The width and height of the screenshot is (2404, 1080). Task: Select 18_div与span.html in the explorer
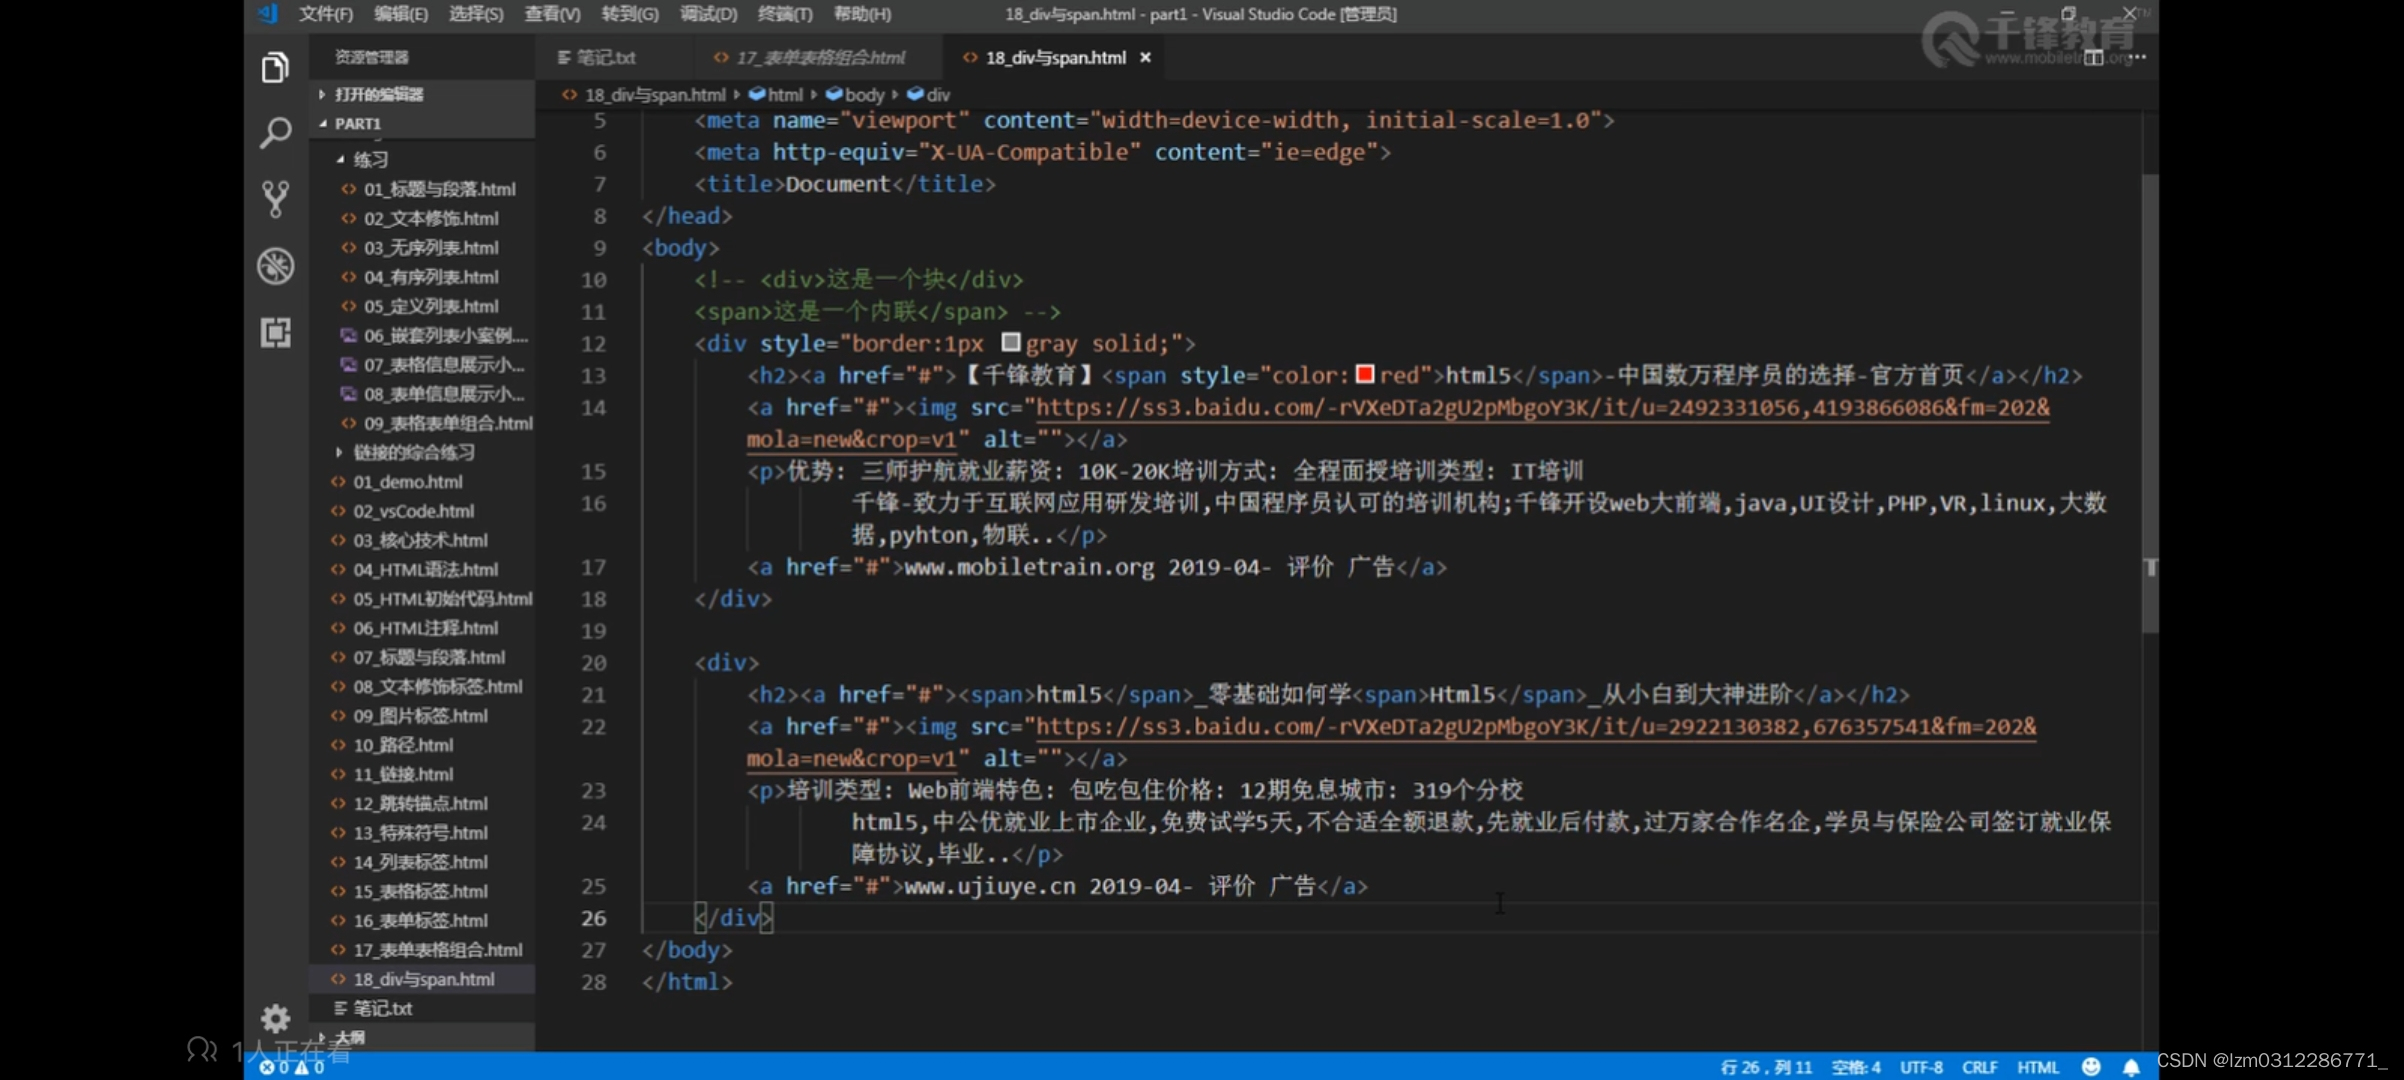[423, 980]
